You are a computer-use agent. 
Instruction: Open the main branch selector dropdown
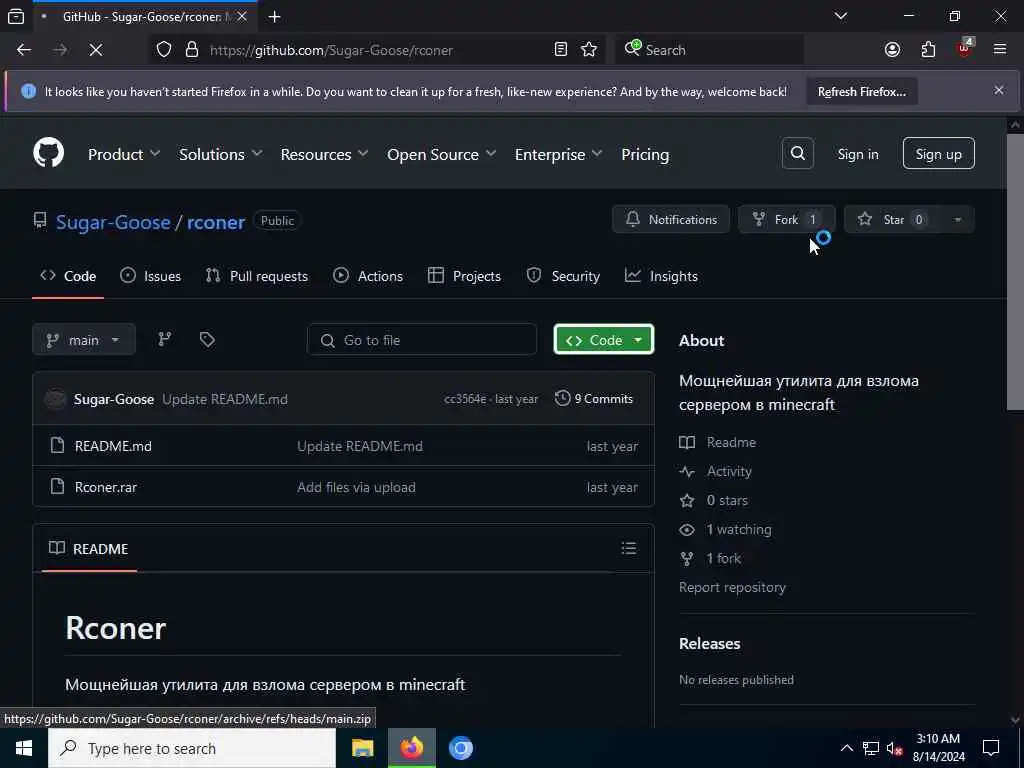[84, 340]
